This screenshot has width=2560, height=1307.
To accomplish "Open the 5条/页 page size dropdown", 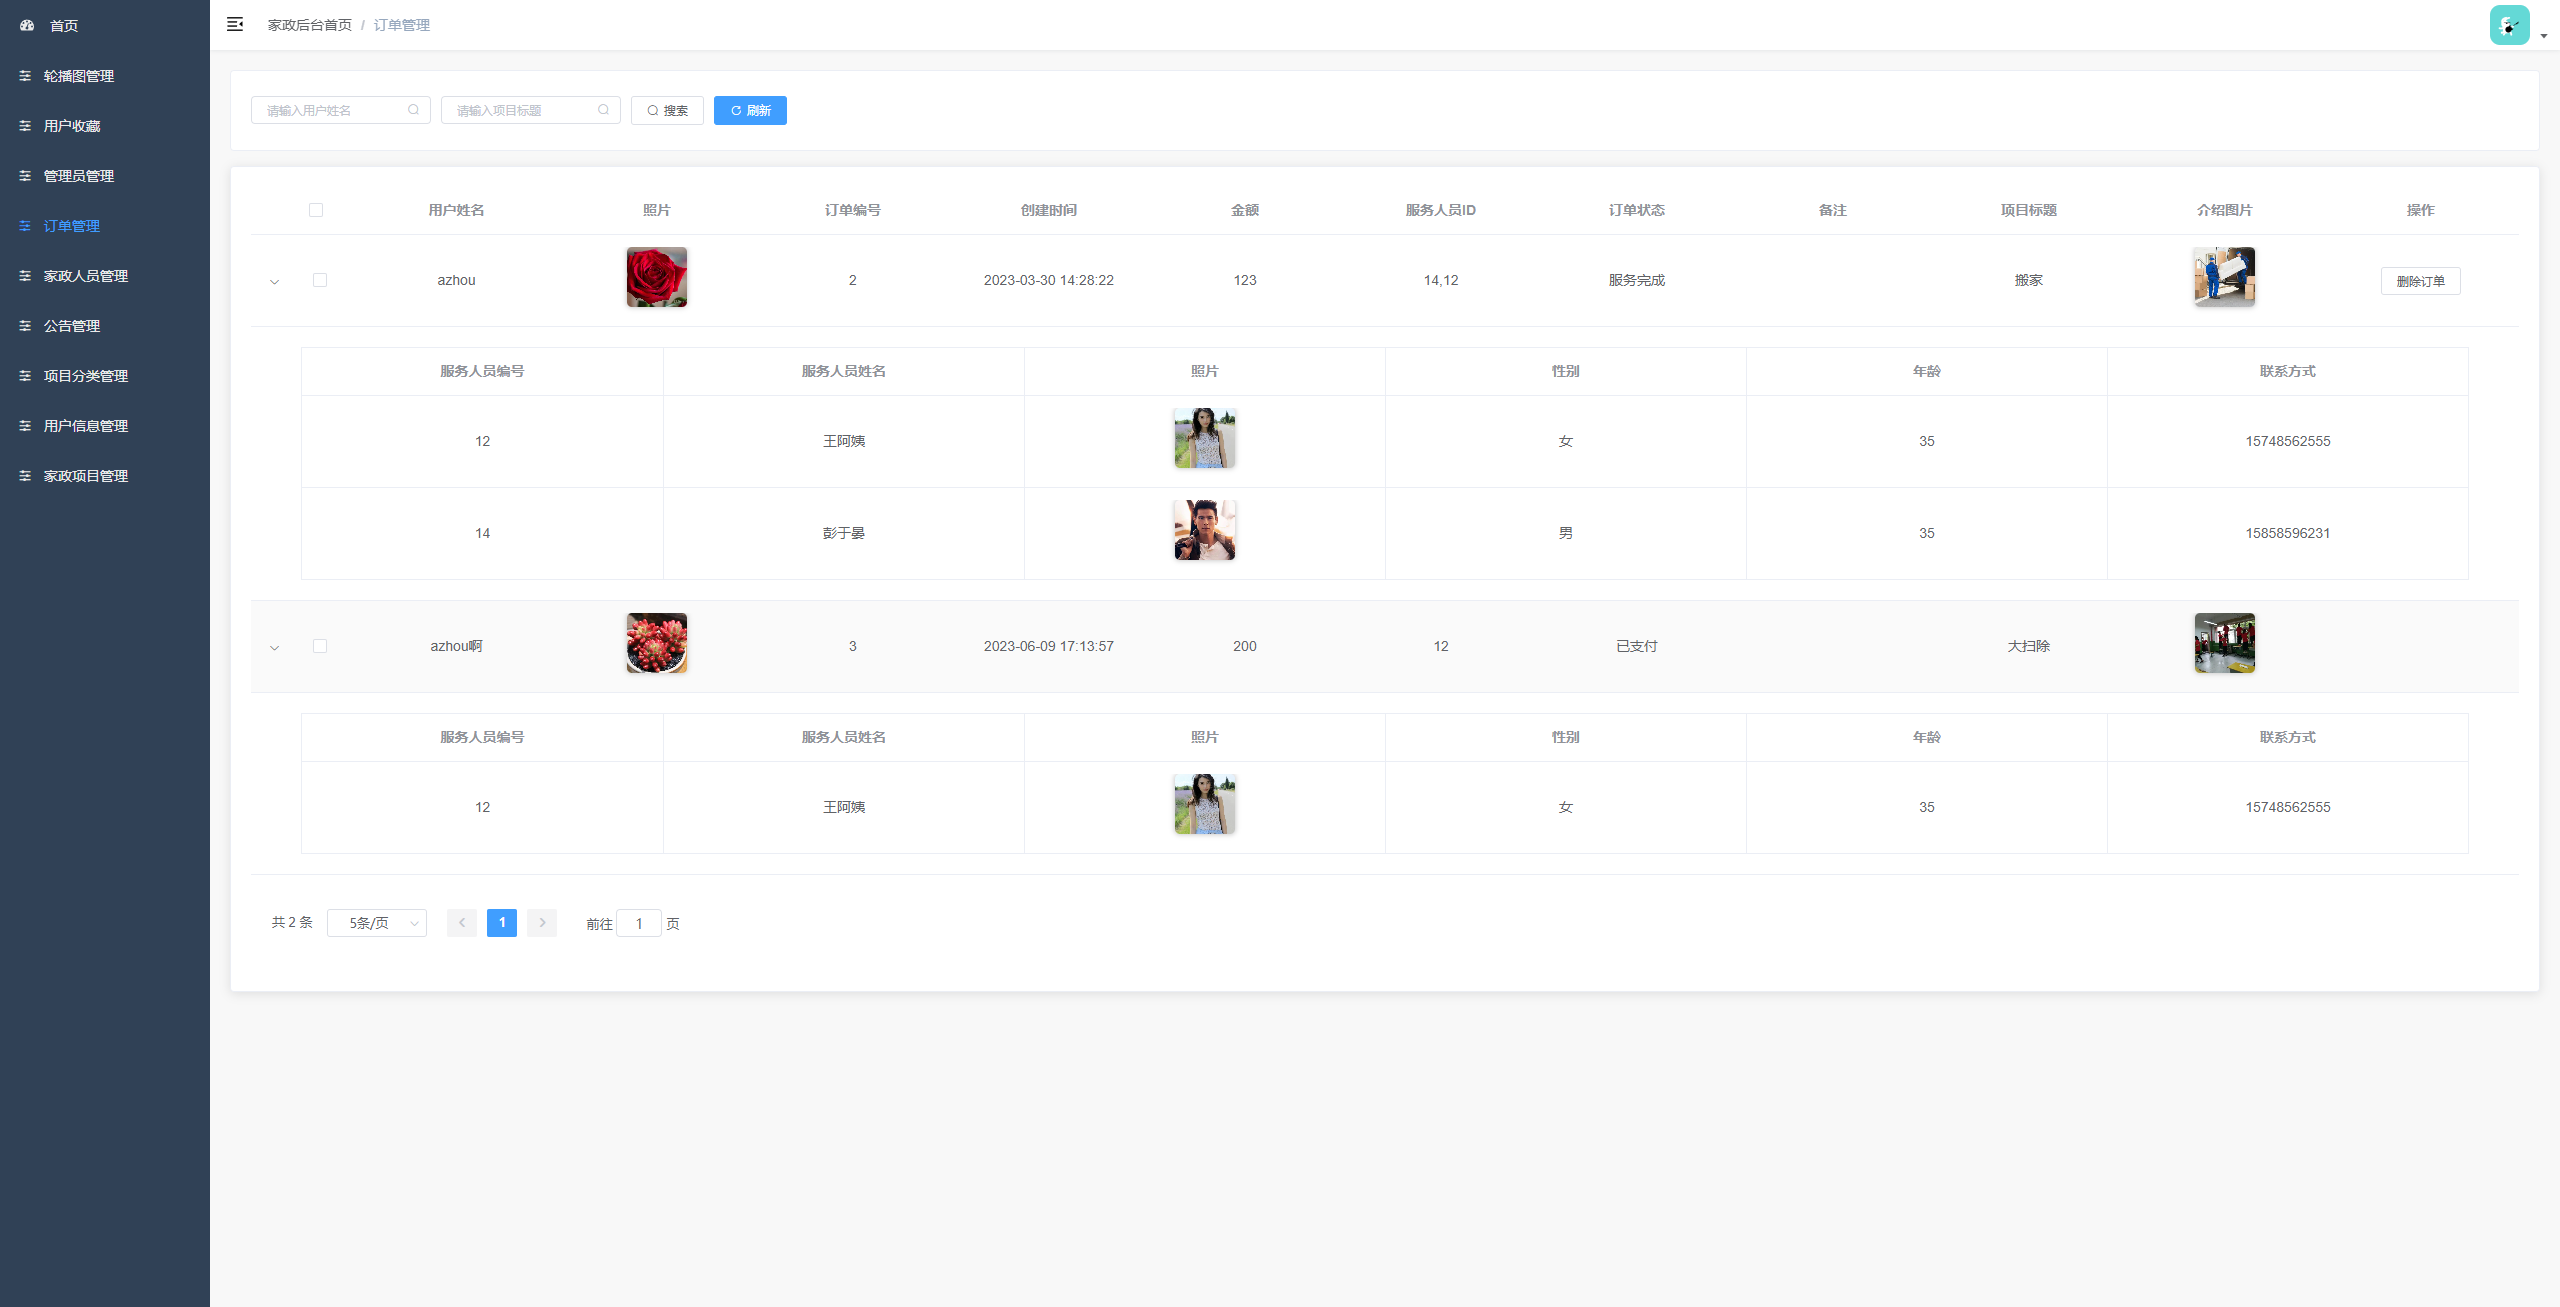I will tap(377, 922).
